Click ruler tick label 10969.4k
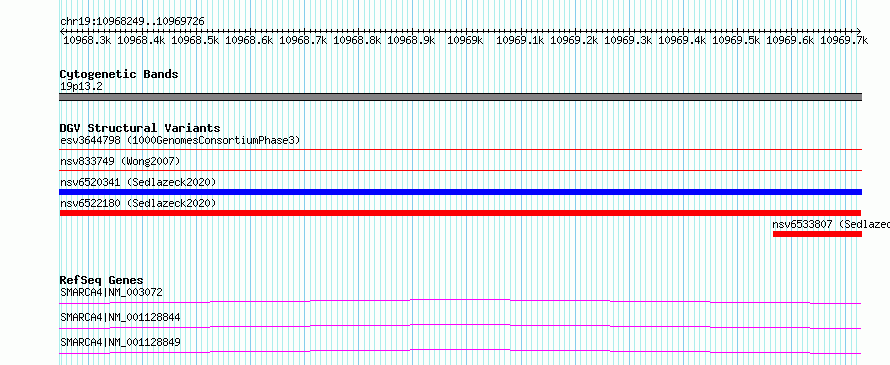This screenshot has height=365, width=890. [682, 40]
